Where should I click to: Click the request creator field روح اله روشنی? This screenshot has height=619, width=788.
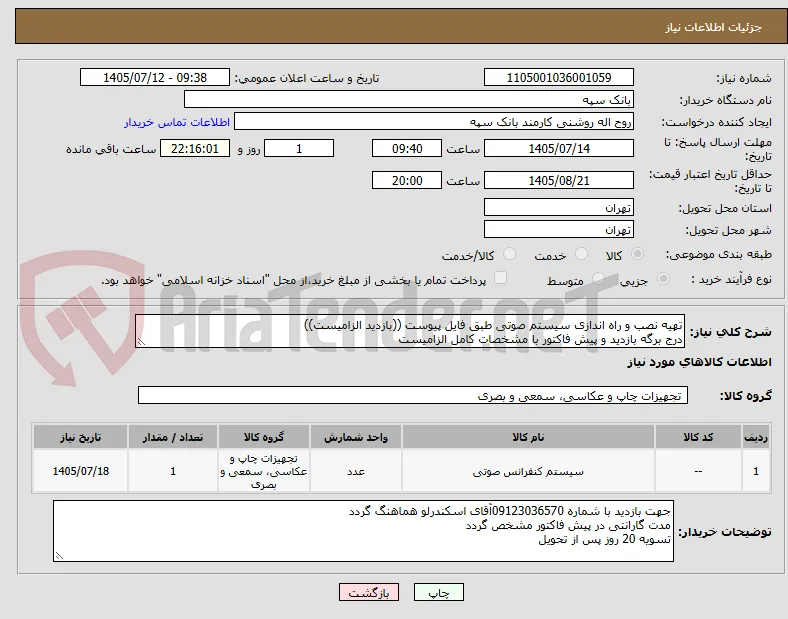pos(434,122)
